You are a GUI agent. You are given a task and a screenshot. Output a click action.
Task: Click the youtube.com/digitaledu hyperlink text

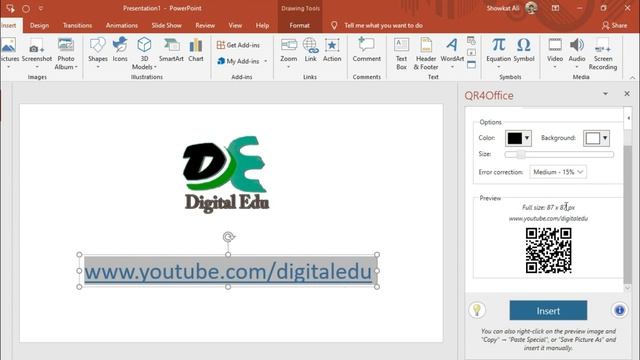coord(228,271)
